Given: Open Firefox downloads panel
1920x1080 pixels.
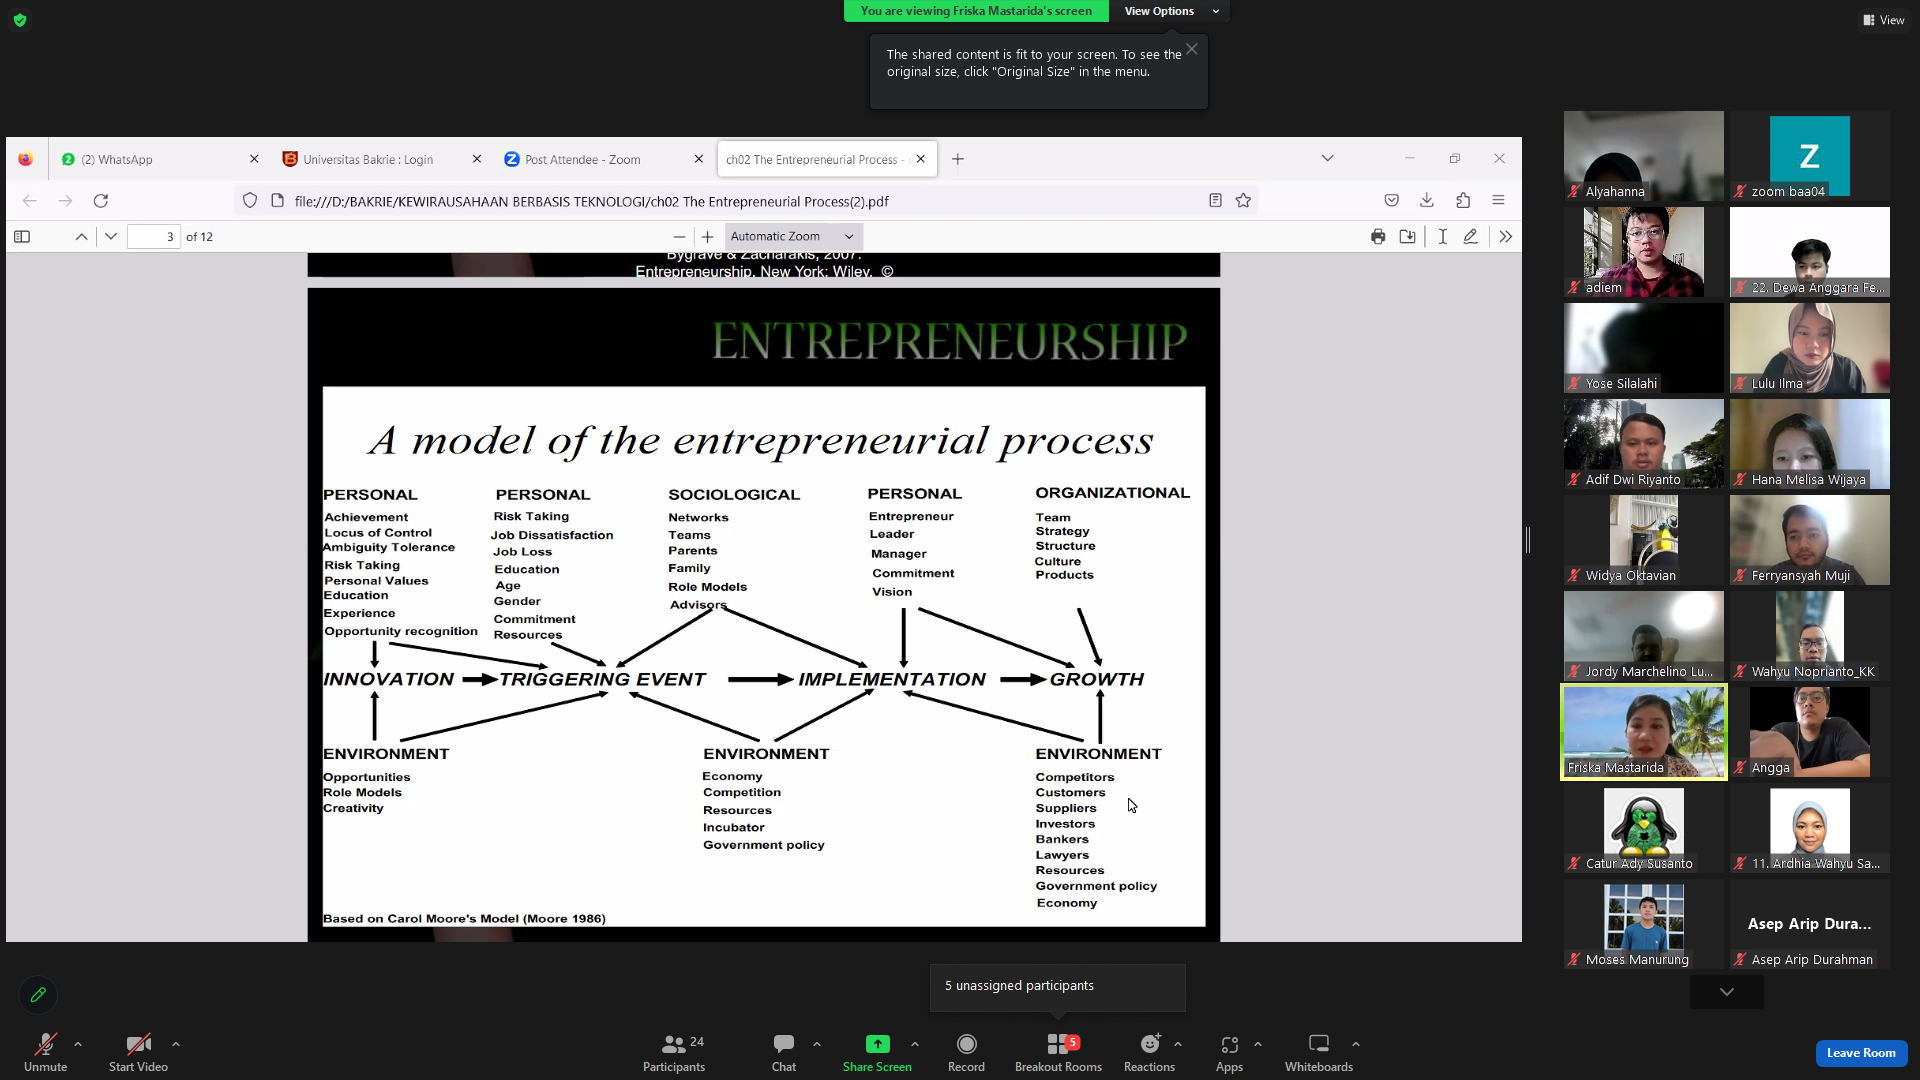Looking at the screenshot, I should point(1427,201).
